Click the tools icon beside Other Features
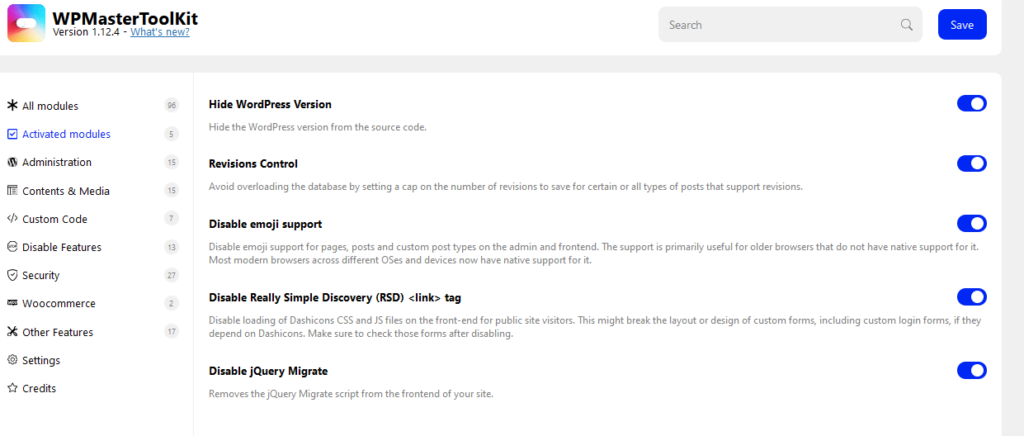Image resolution: width=1024 pixels, height=436 pixels. click(x=12, y=332)
